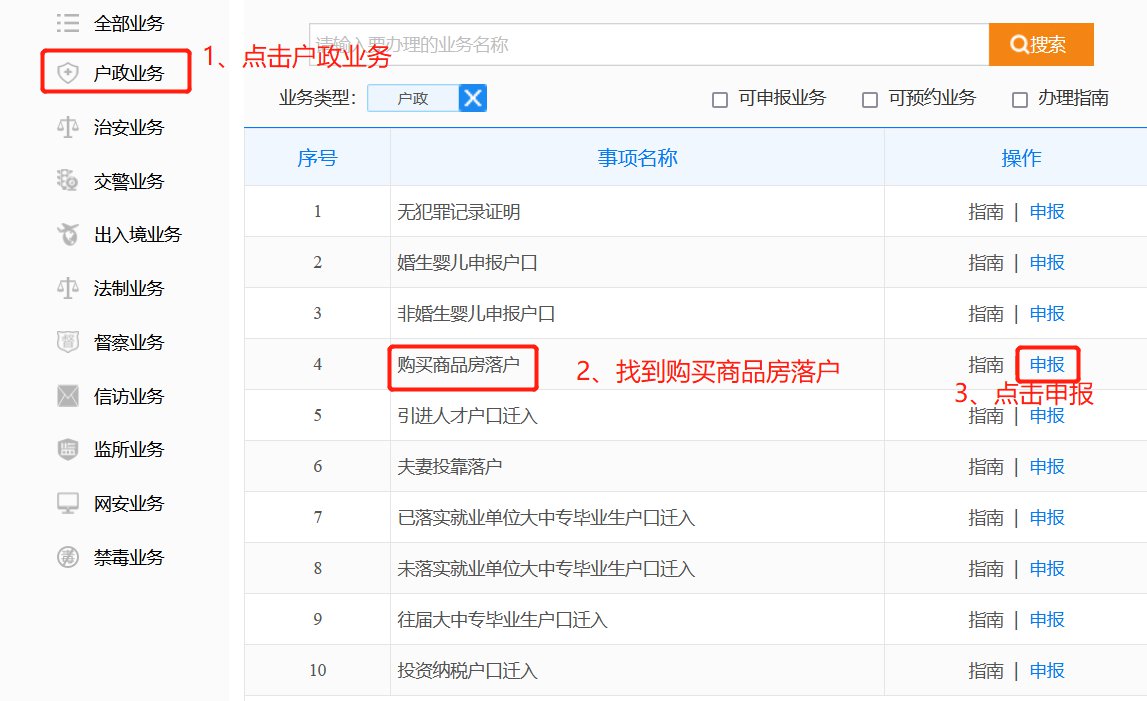Open 指南 for 未落实就业单位大中专毕业生户口迁入
The image size is (1147, 701).
pyautogui.click(x=985, y=569)
